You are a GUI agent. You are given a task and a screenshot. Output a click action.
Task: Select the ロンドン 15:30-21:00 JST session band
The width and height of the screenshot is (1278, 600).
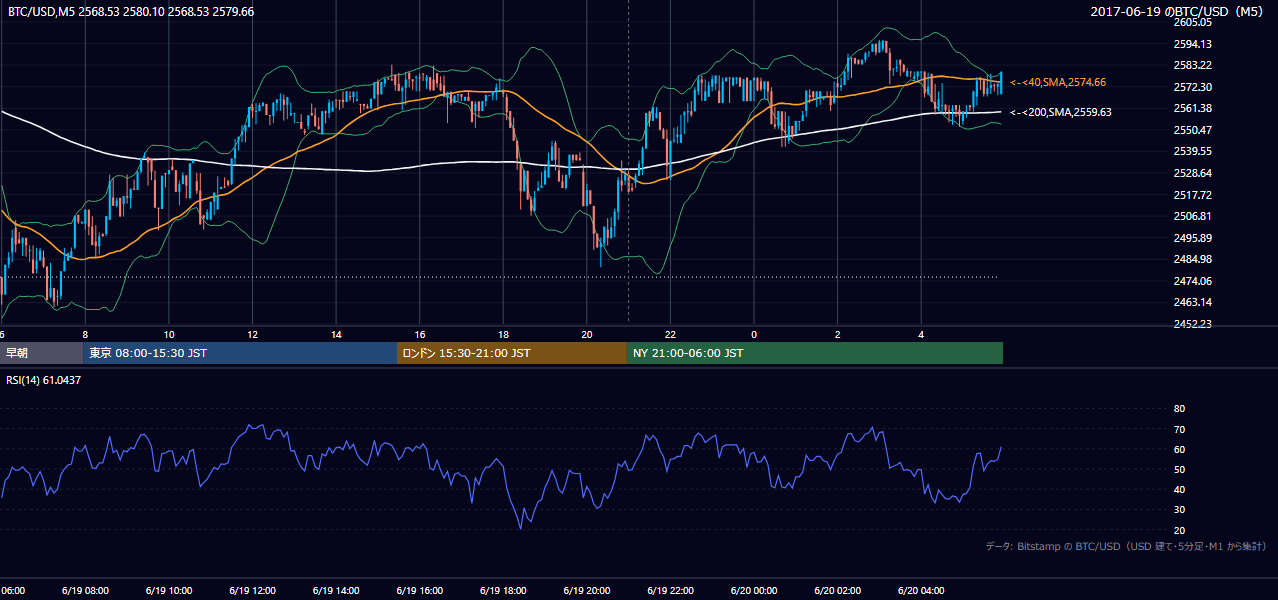[512, 353]
